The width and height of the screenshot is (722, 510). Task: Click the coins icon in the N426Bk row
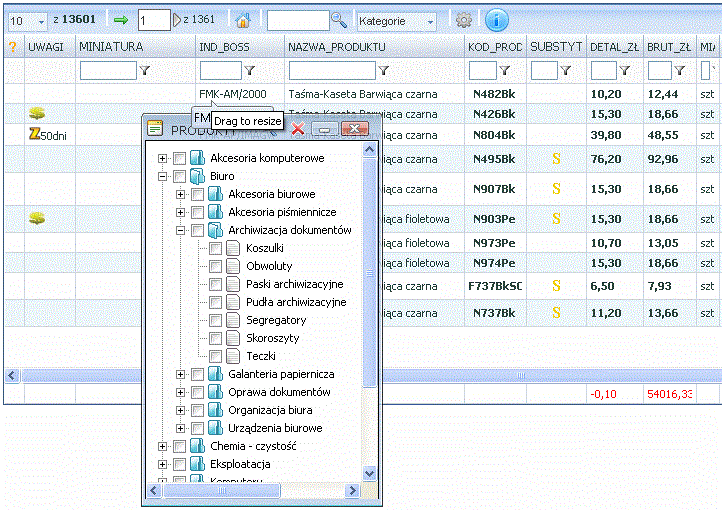click(x=37, y=113)
